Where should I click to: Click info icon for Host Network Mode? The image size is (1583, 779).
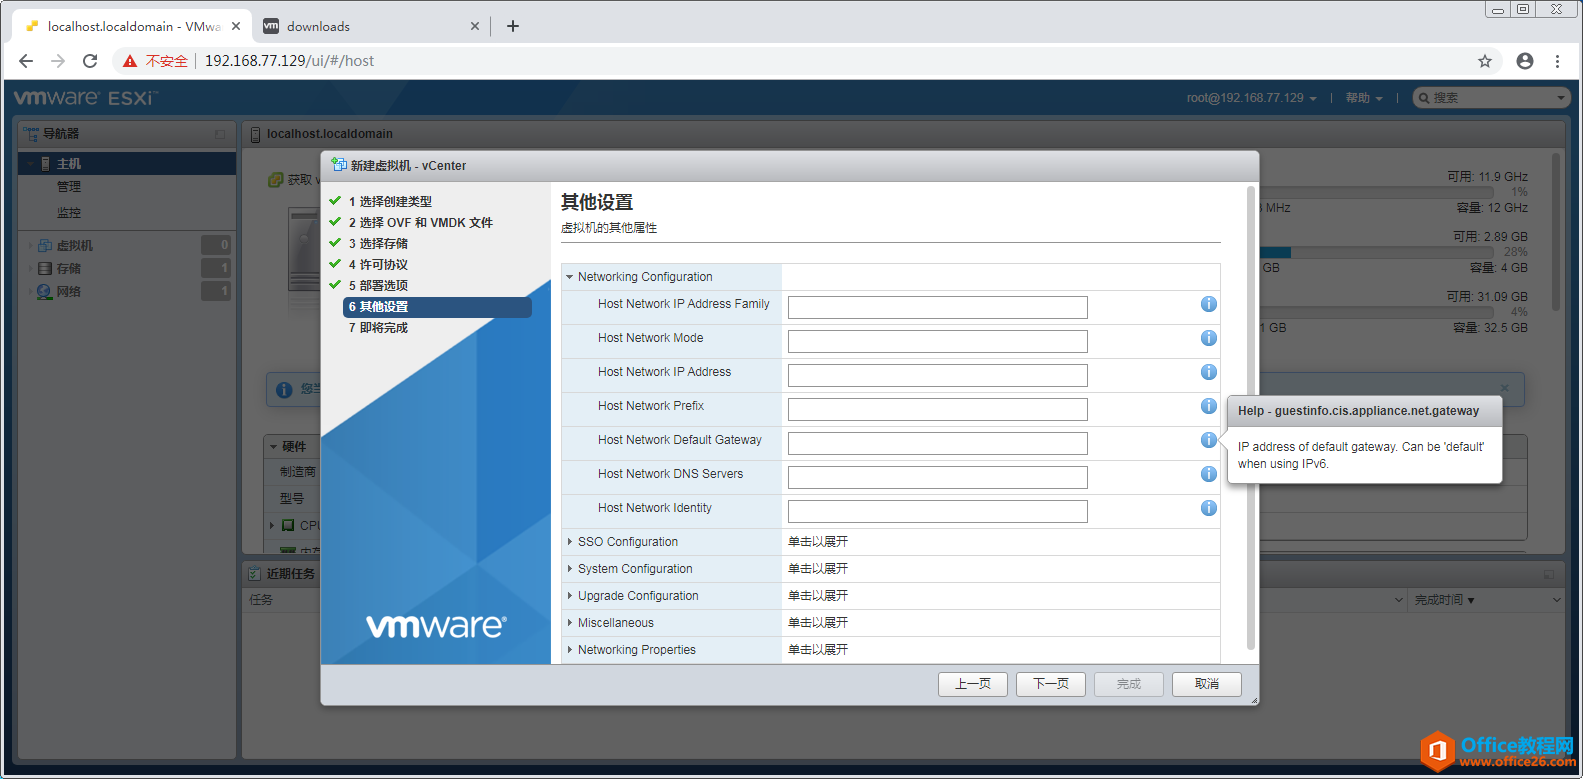(x=1209, y=338)
